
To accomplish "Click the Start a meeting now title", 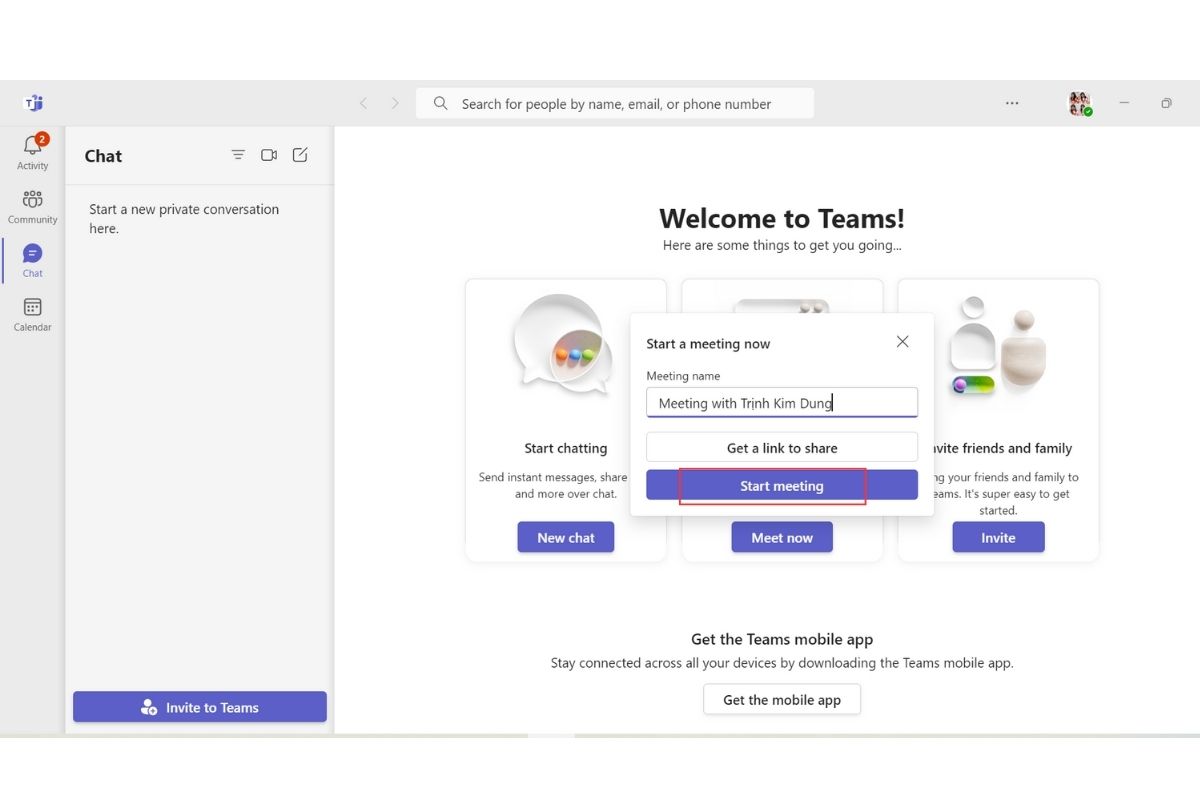I will (x=708, y=344).
